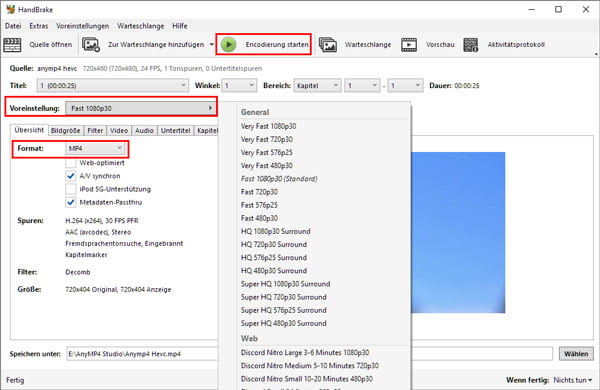Open the end chapter dropdown
Viewport: 600px width, 390px height.
pyautogui.click(x=405, y=85)
